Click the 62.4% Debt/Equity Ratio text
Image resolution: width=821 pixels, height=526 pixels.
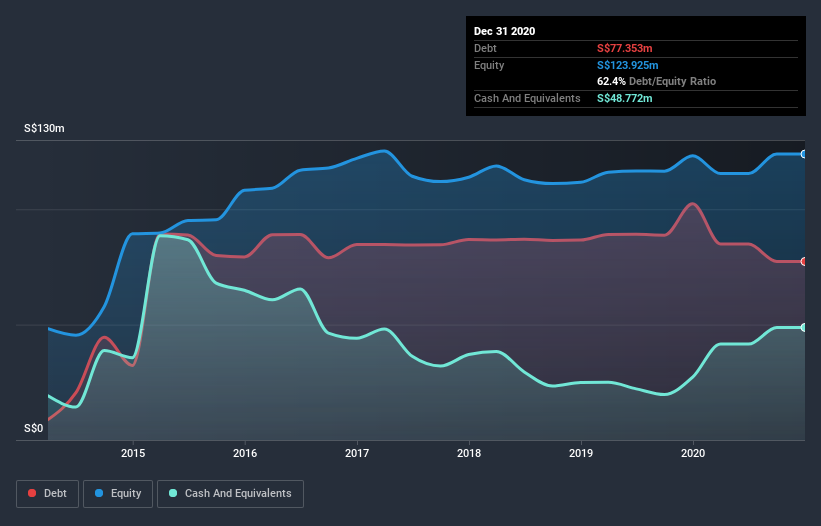tap(657, 82)
